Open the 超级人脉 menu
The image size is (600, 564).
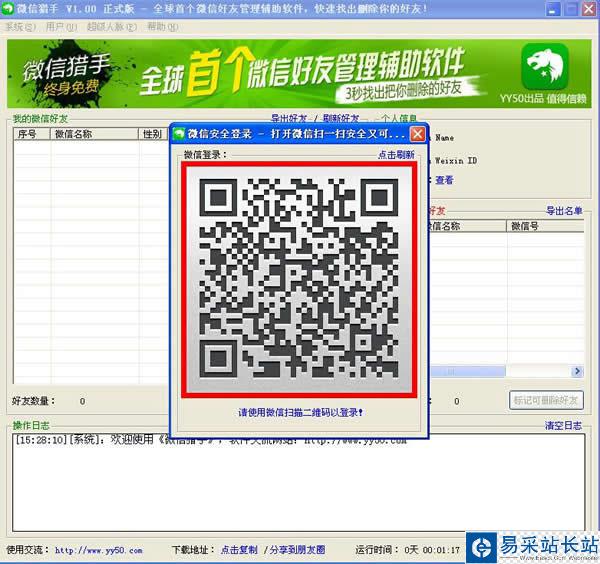(x=111, y=27)
